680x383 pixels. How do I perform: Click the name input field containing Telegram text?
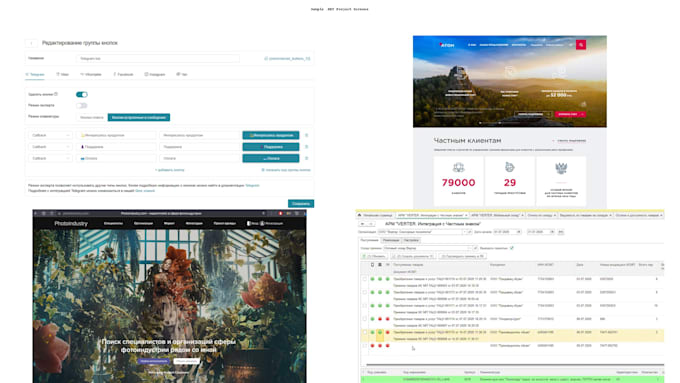coord(158,58)
